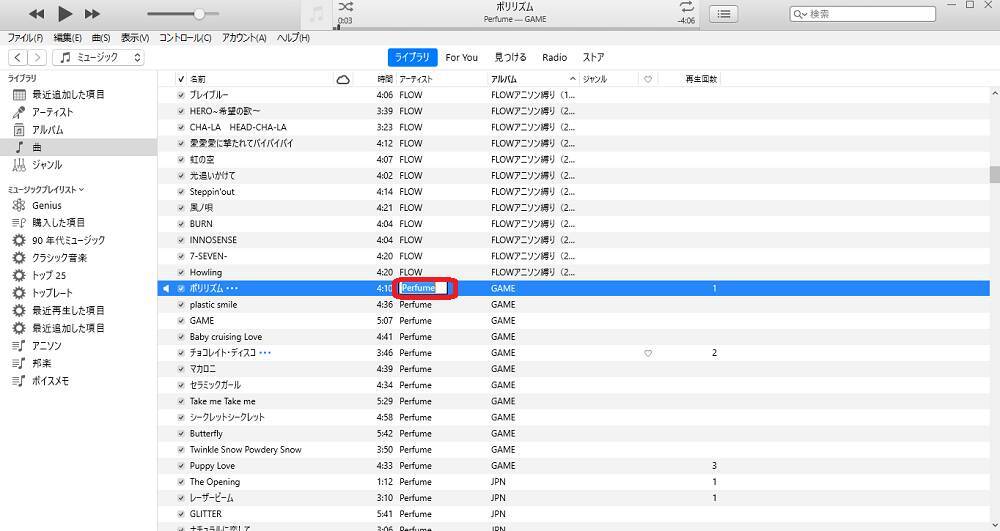Select アーティスト in the library sidebar
The height and width of the screenshot is (531, 1000).
click(x=52, y=112)
